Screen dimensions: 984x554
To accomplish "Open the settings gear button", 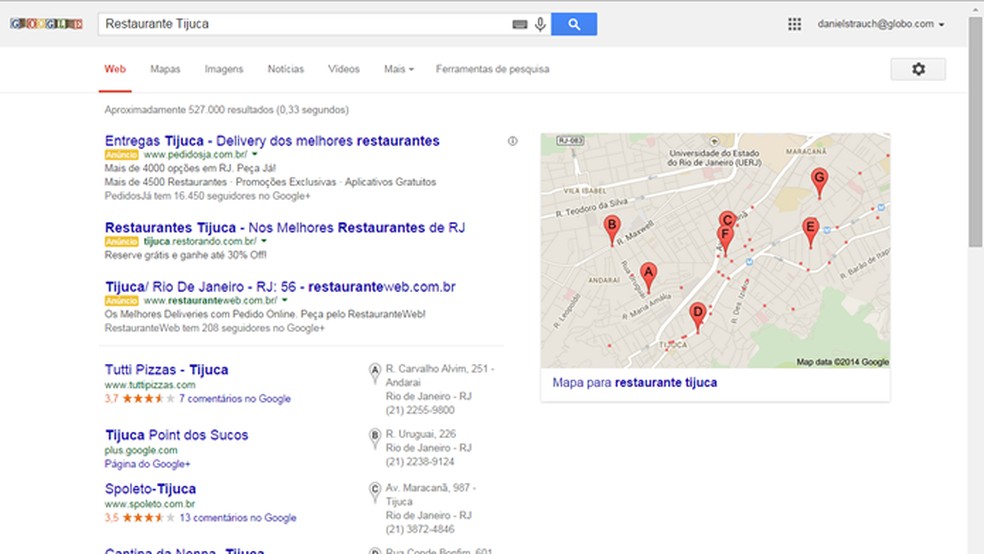I will pyautogui.click(x=918, y=69).
